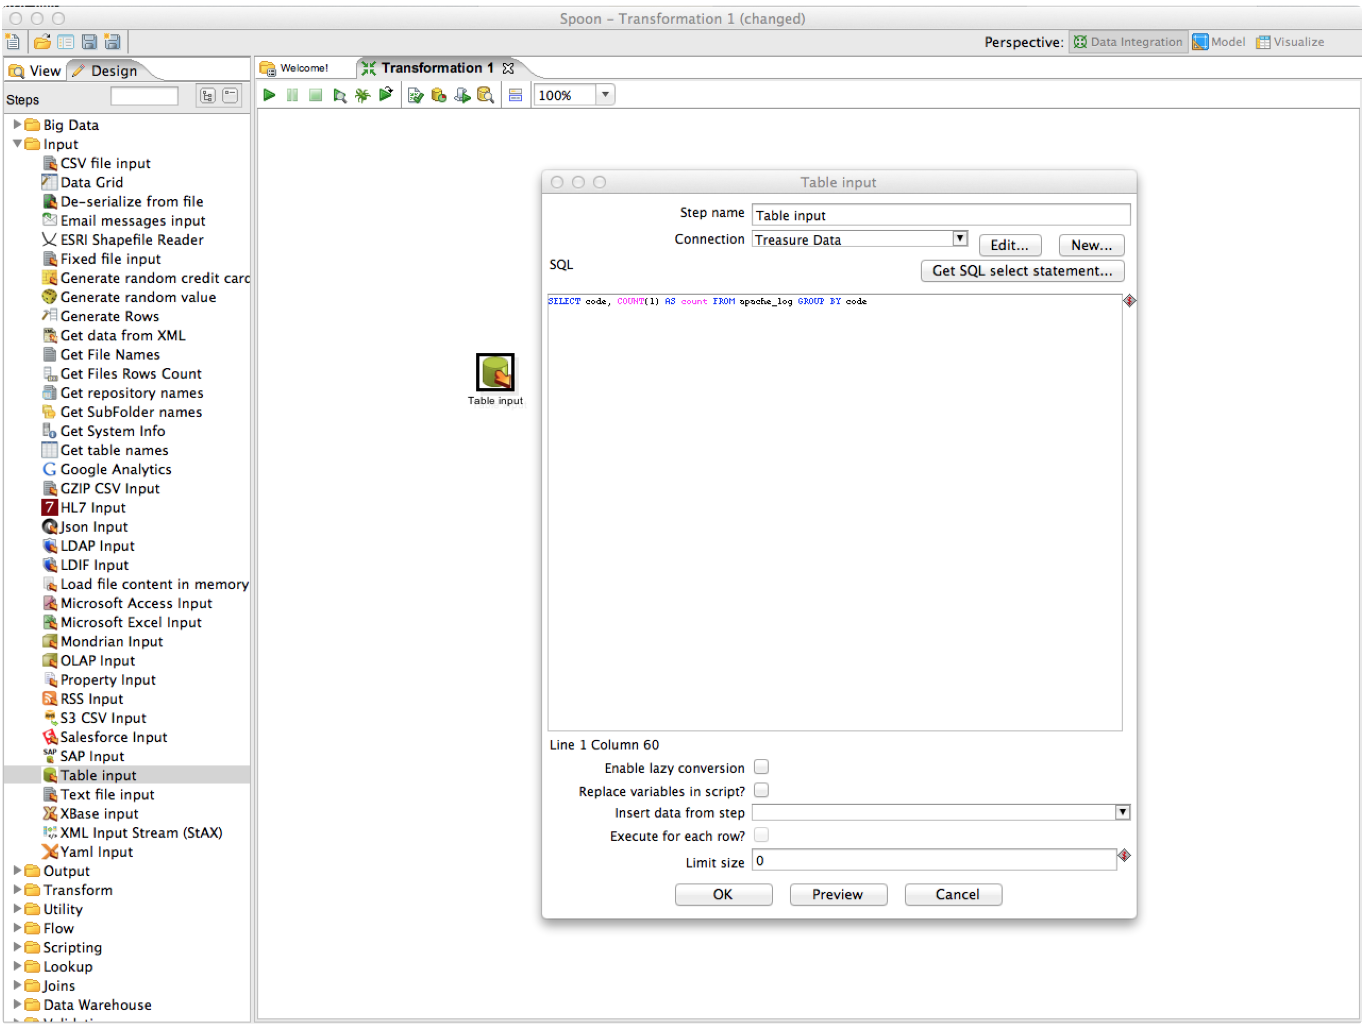Screen dimensions: 1368x1028
Task: Run the transformation with the green play icon
Action: (269, 95)
